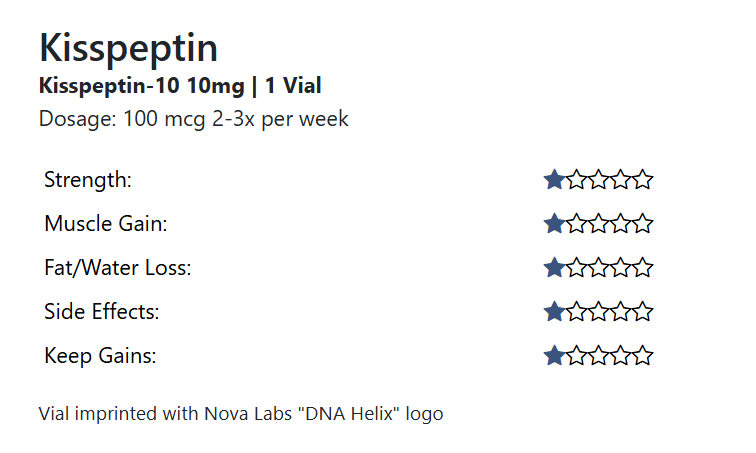Click the filled Keep Gains star

point(554,356)
